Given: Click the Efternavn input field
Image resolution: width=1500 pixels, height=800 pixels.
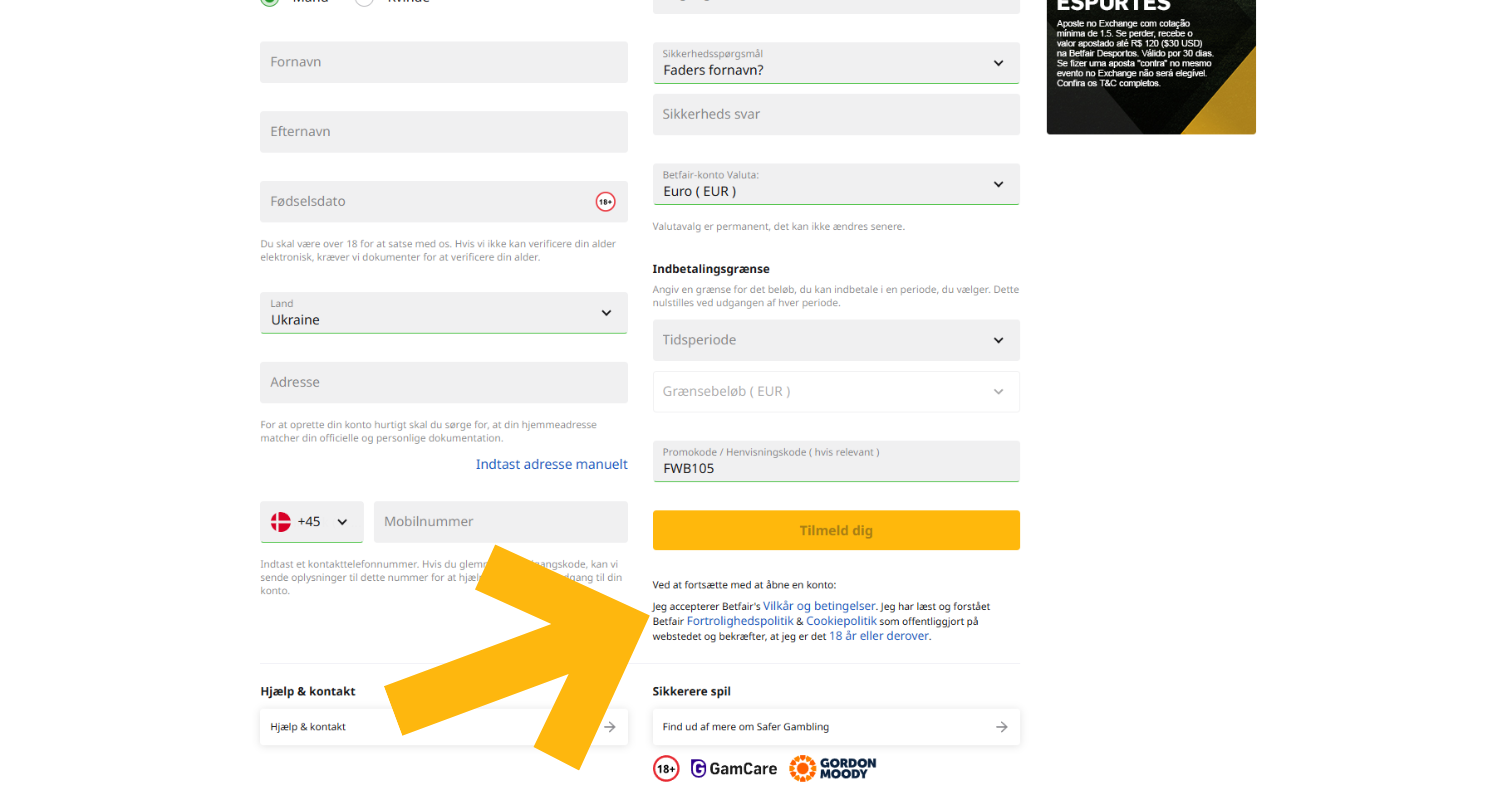Looking at the screenshot, I should [444, 132].
